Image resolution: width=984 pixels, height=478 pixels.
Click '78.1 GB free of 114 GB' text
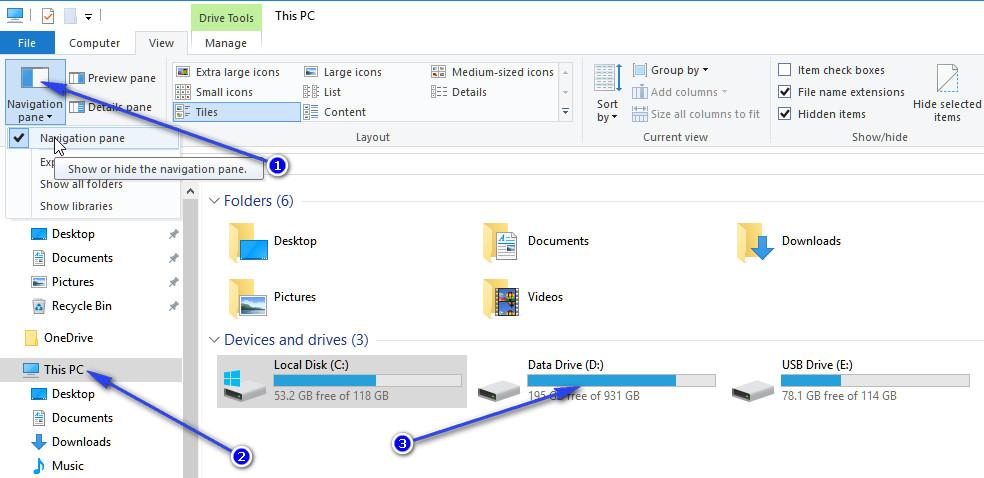click(x=839, y=396)
